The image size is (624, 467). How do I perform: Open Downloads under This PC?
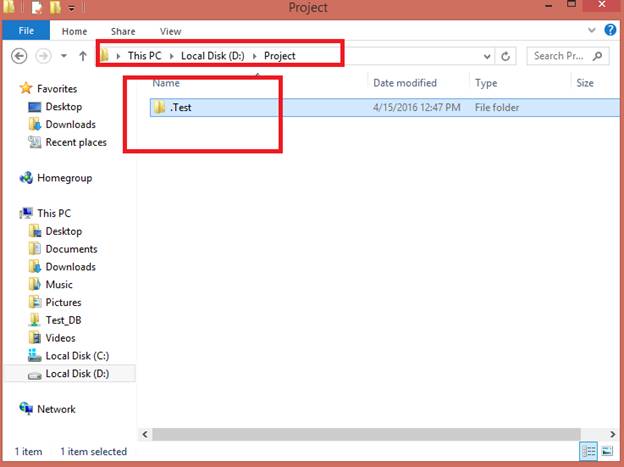click(x=70, y=267)
